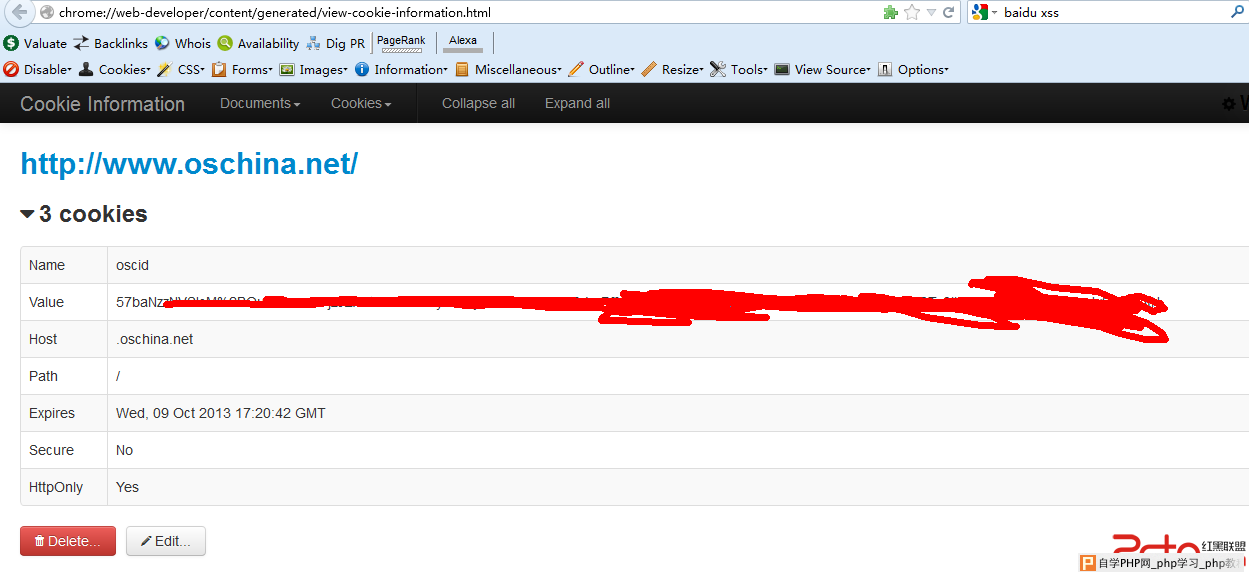Click the expiry date Wed, 09 Oct 2013
The height and width of the screenshot is (577, 1249).
[220, 413]
